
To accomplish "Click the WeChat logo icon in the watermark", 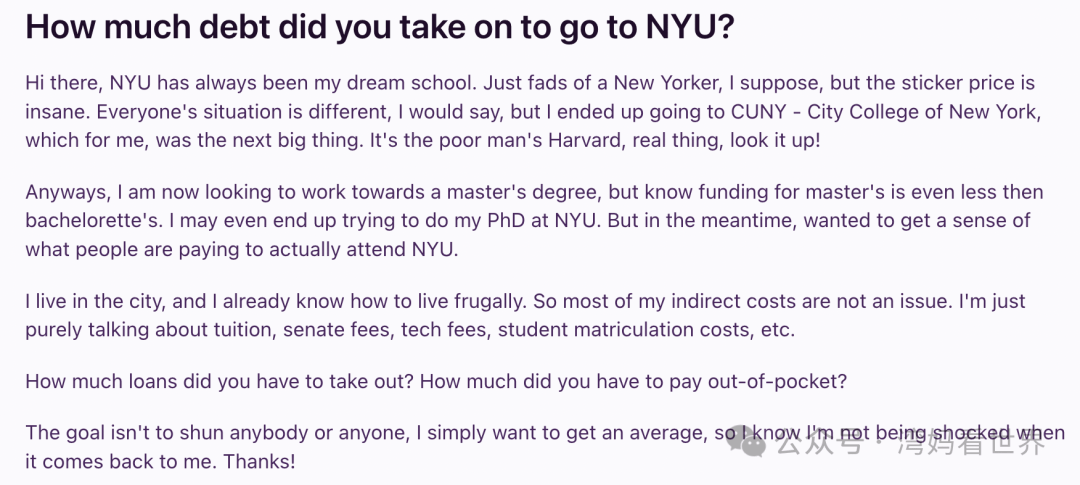I will tap(750, 441).
